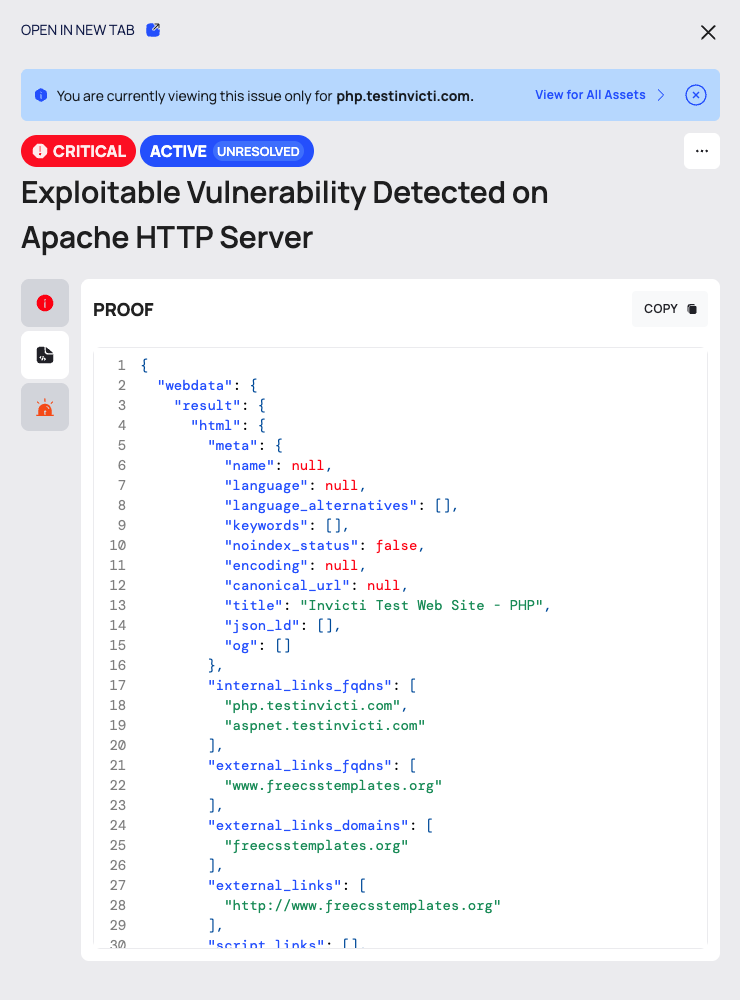Dismiss the asset filter banner
Image resolution: width=740 pixels, height=1000 pixels.
(x=695, y=95)
